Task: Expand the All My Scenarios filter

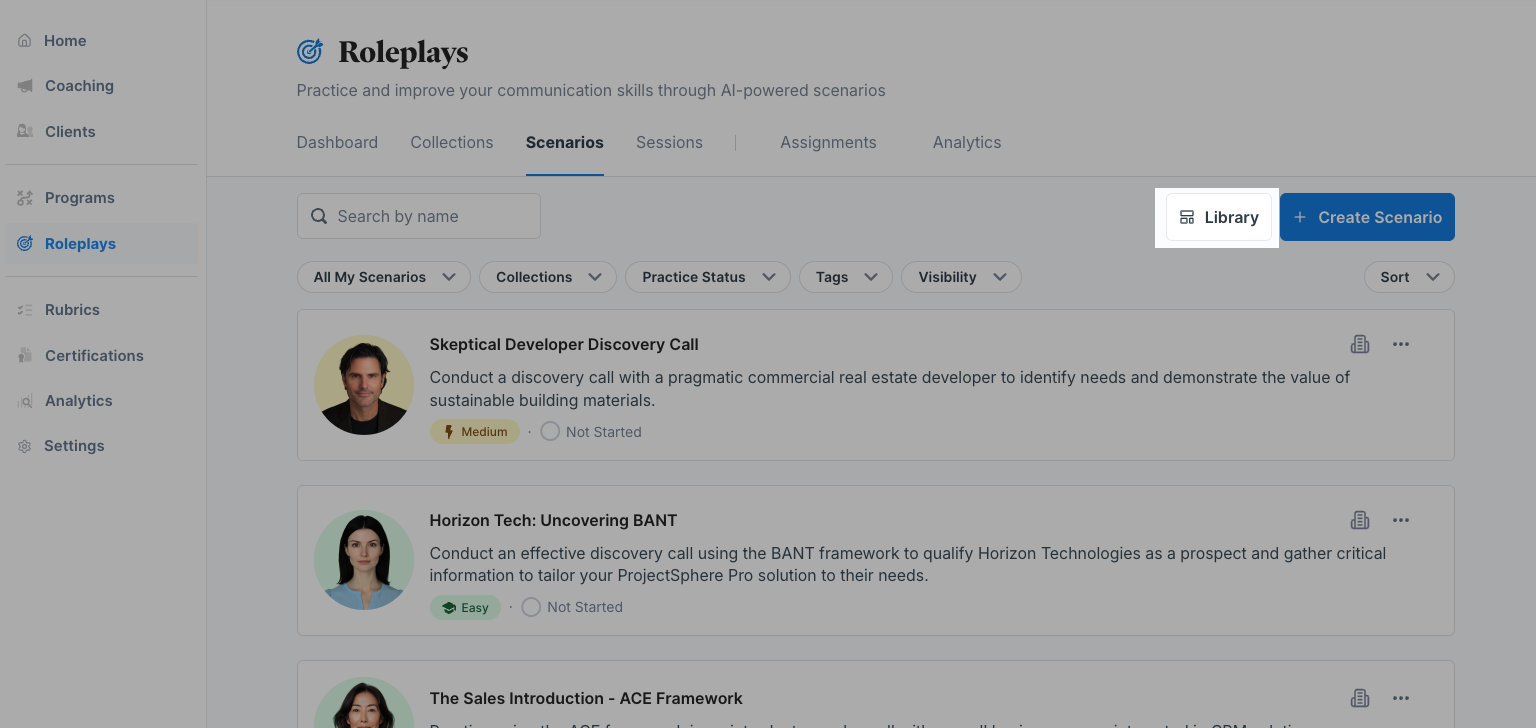Action: (x=384, y=277)
